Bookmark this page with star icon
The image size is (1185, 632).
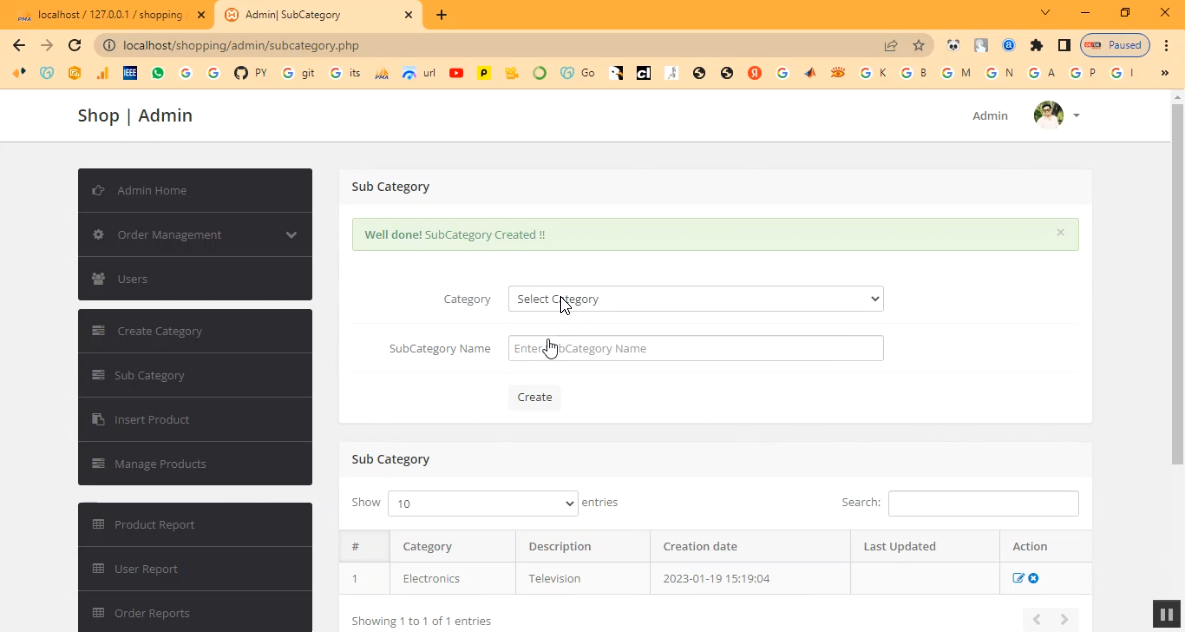click(918, 45)
